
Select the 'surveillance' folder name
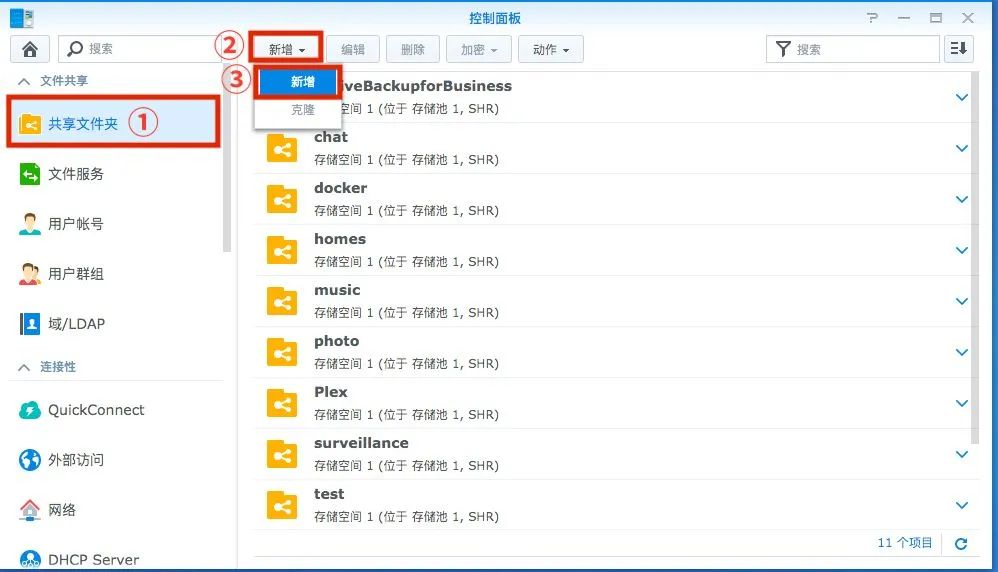coord(362,443)
